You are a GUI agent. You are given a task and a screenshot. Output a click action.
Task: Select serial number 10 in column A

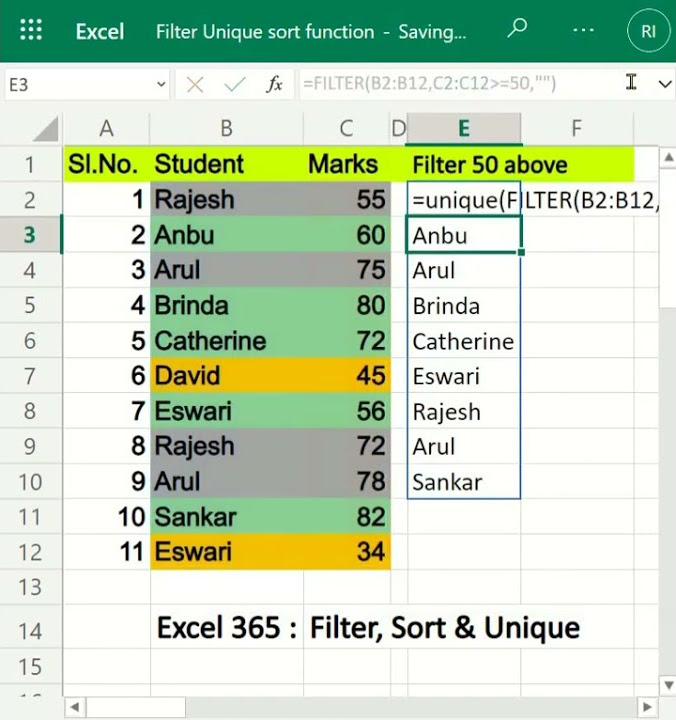click(107, 517)
